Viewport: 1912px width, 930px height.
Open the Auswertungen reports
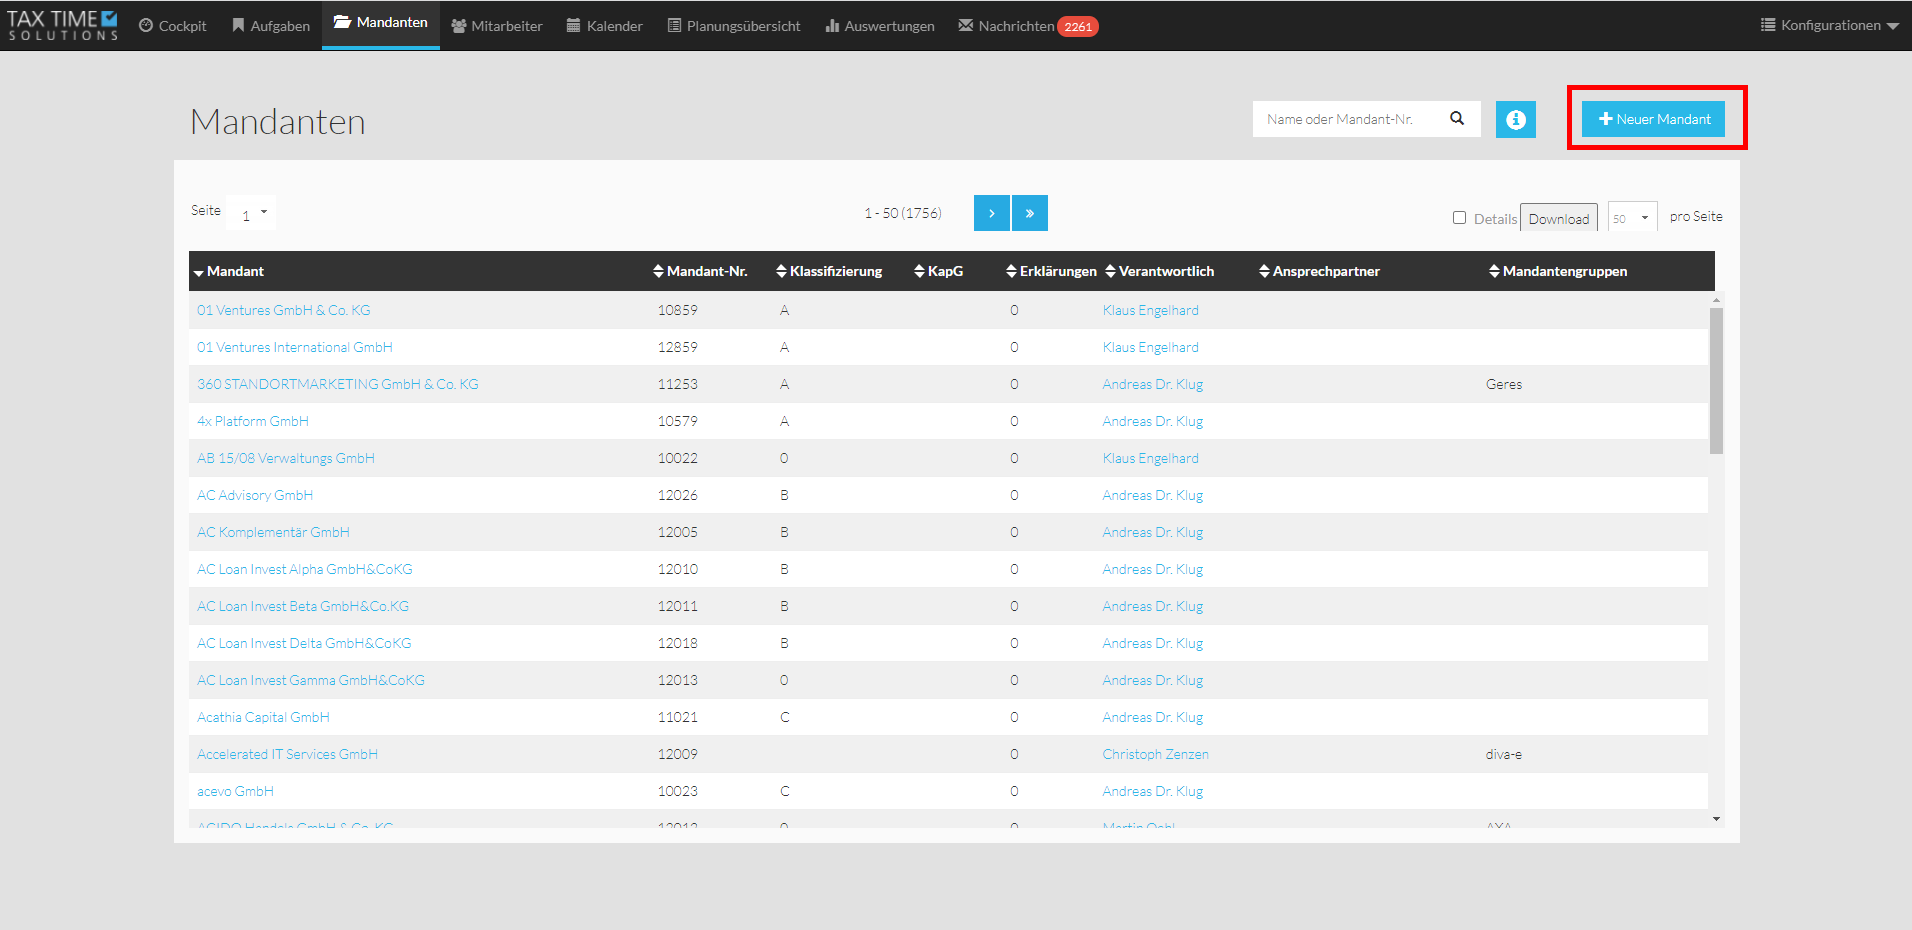tap(880, 26)
